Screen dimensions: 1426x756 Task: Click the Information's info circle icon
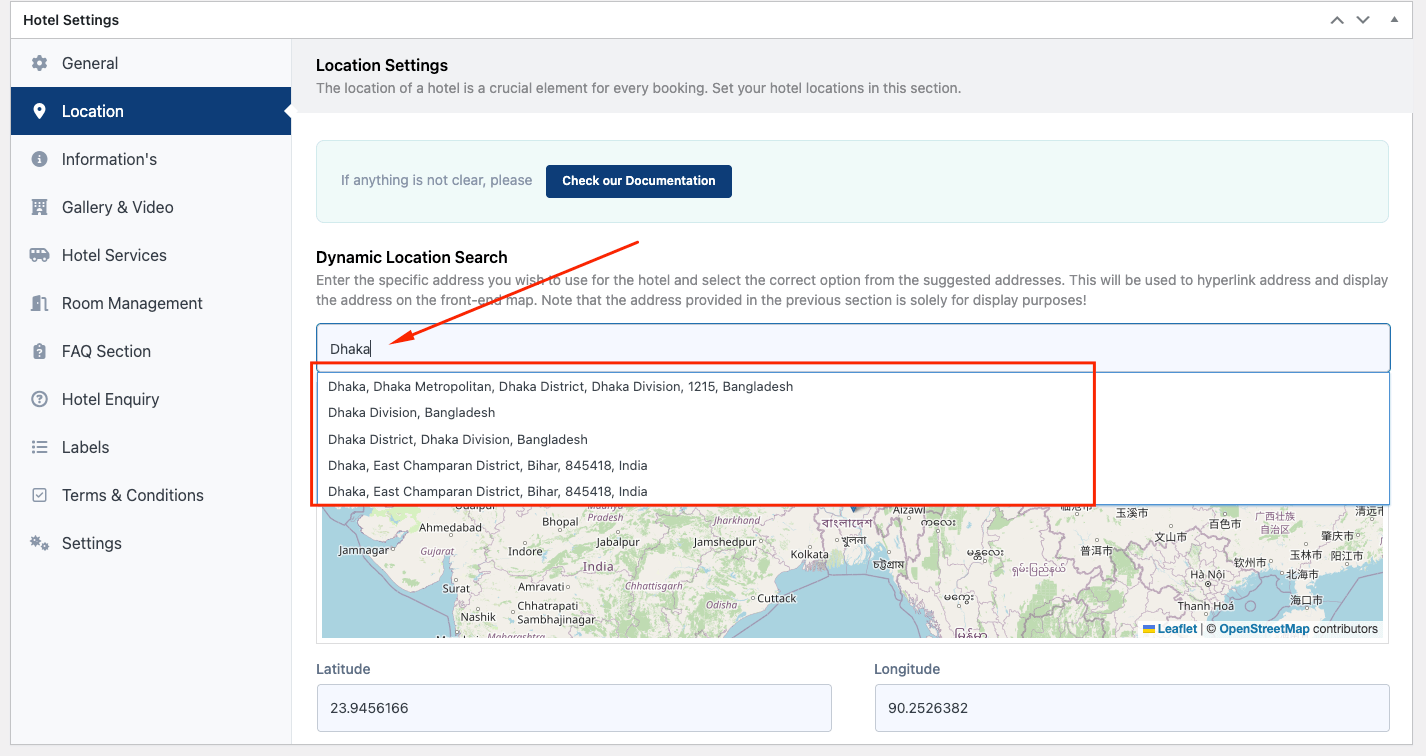(x=39, y=159)
